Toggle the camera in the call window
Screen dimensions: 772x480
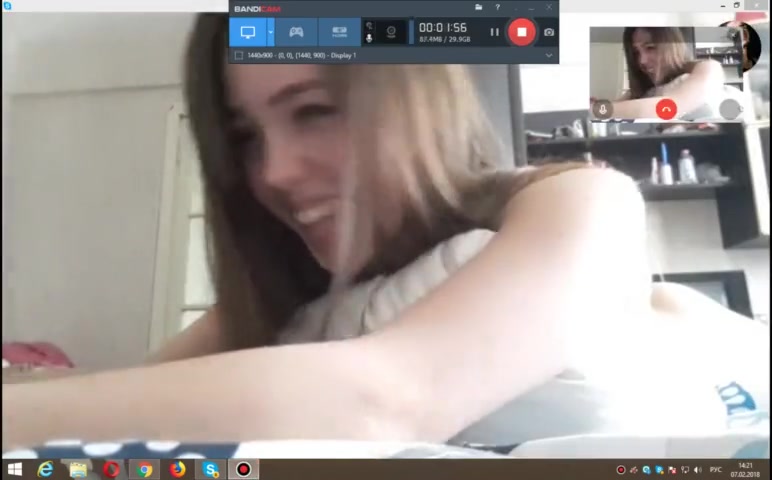click(730, 109)
